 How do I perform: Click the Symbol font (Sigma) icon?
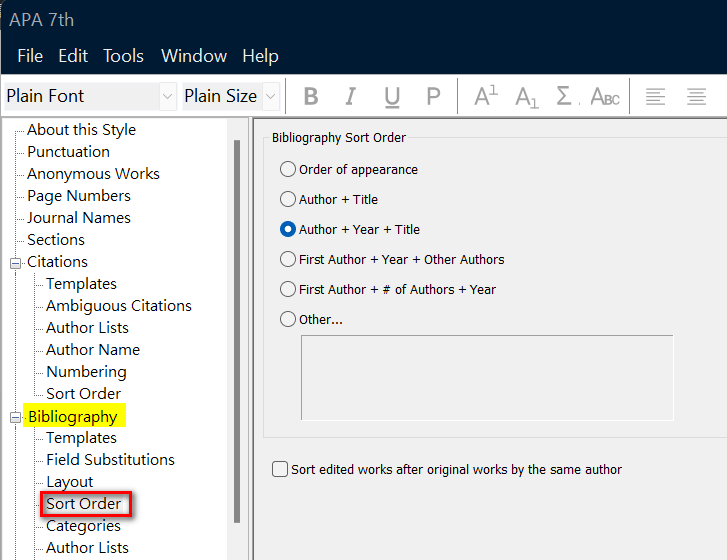coord(564,96)
